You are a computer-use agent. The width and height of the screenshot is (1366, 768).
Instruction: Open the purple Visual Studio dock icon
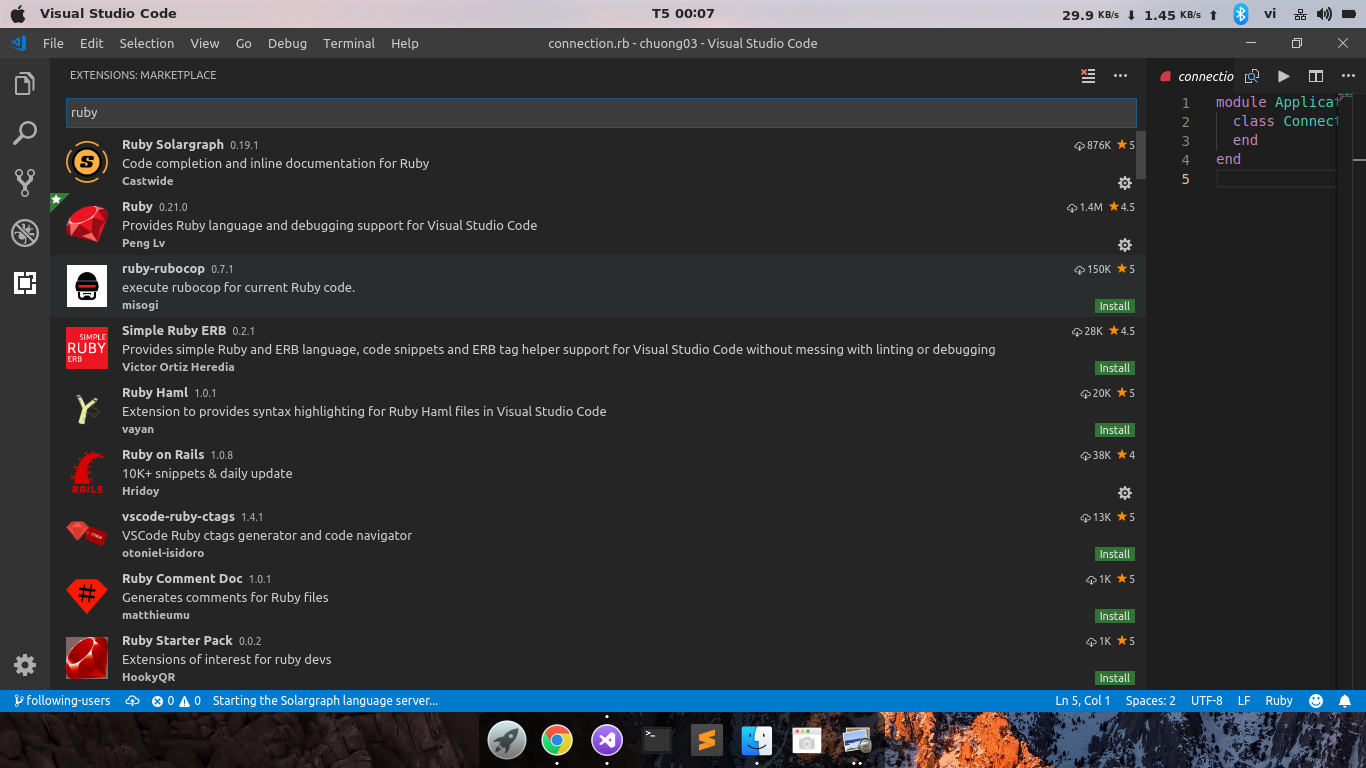click(607, 740)
